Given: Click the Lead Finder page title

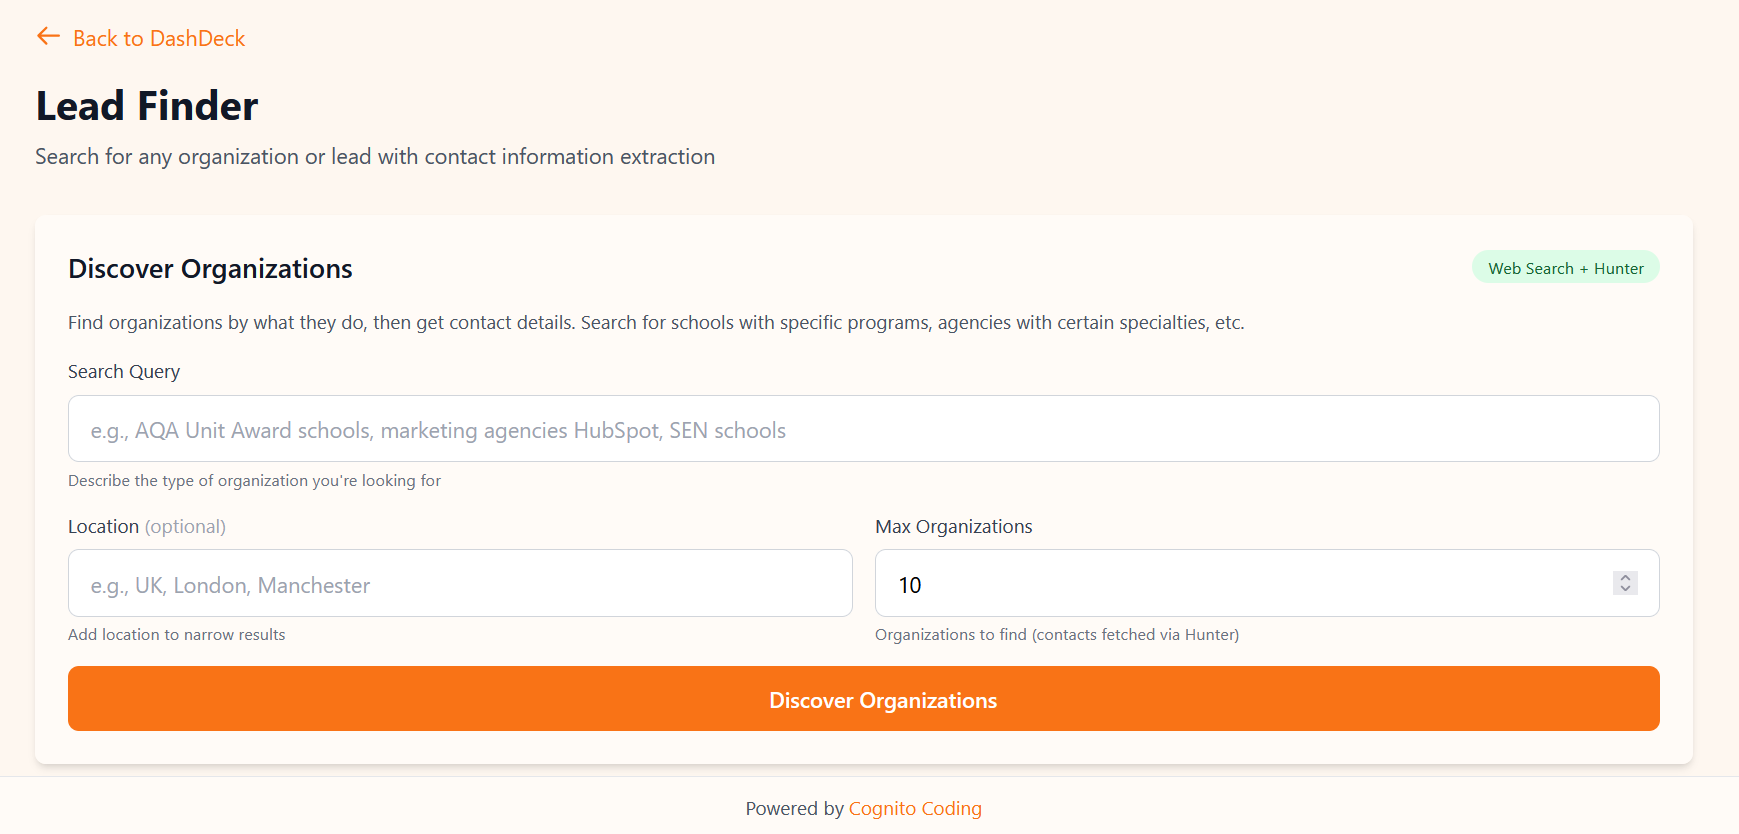Looking at the screenshot, I should (x=147, y=106).
